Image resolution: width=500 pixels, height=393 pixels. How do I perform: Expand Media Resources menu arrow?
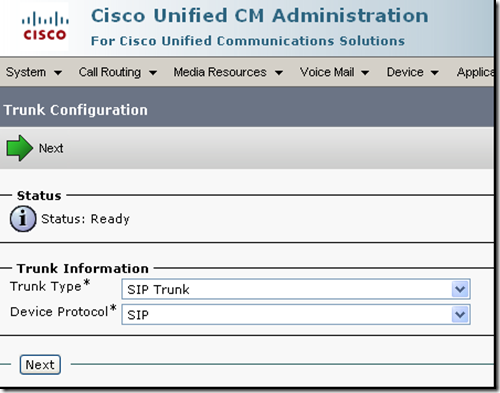pos(279,72)
